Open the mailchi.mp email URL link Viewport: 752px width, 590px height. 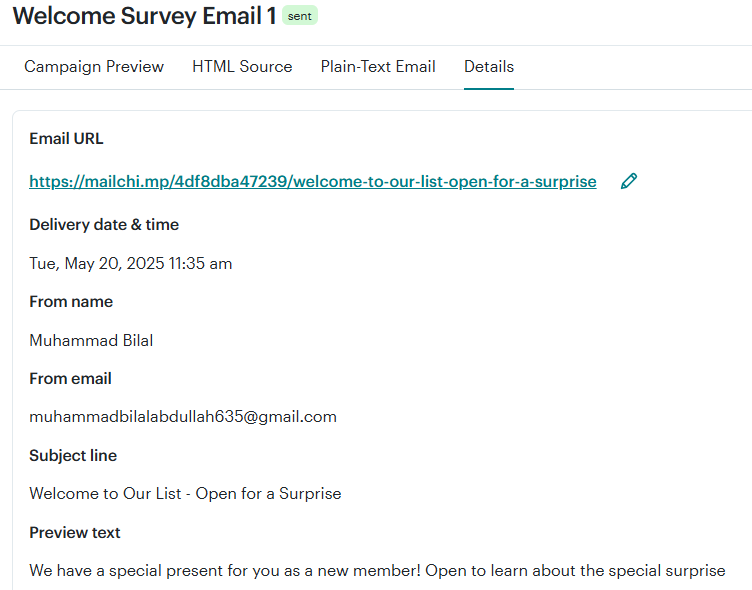[x=313, y=182]
